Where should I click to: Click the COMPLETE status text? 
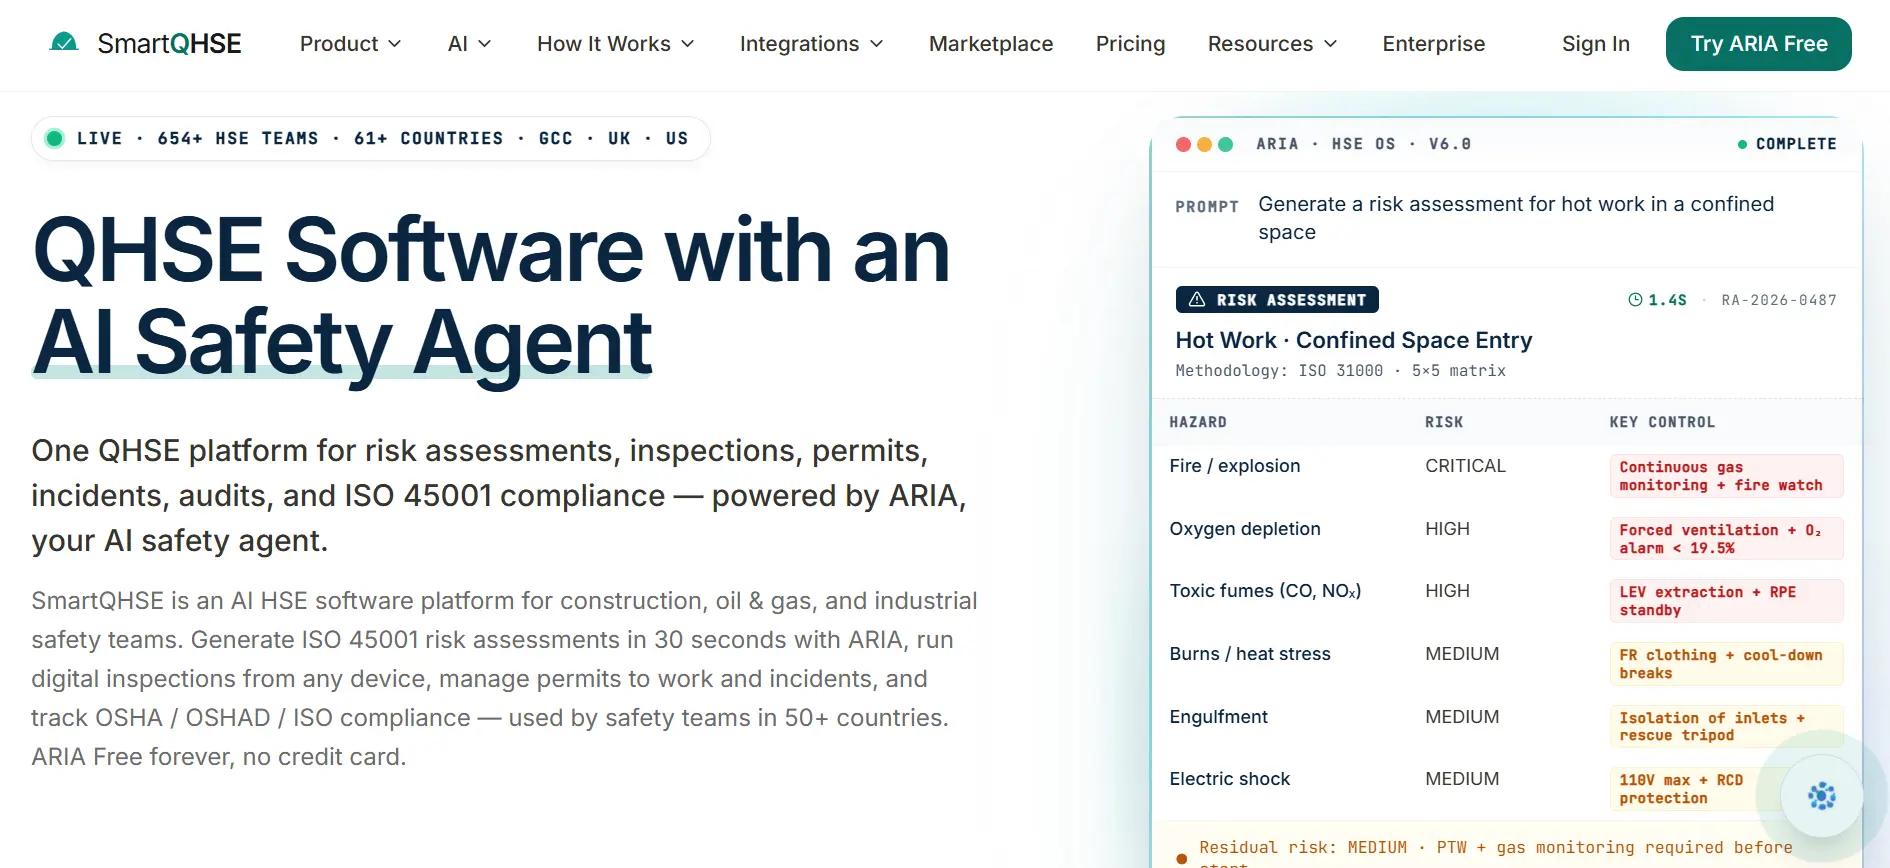click(x=1796, y=144)
